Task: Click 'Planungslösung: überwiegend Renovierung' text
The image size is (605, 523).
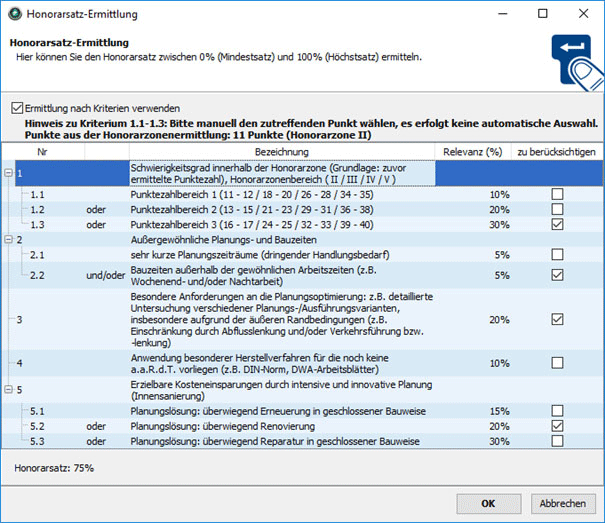Action: point(223,426)
